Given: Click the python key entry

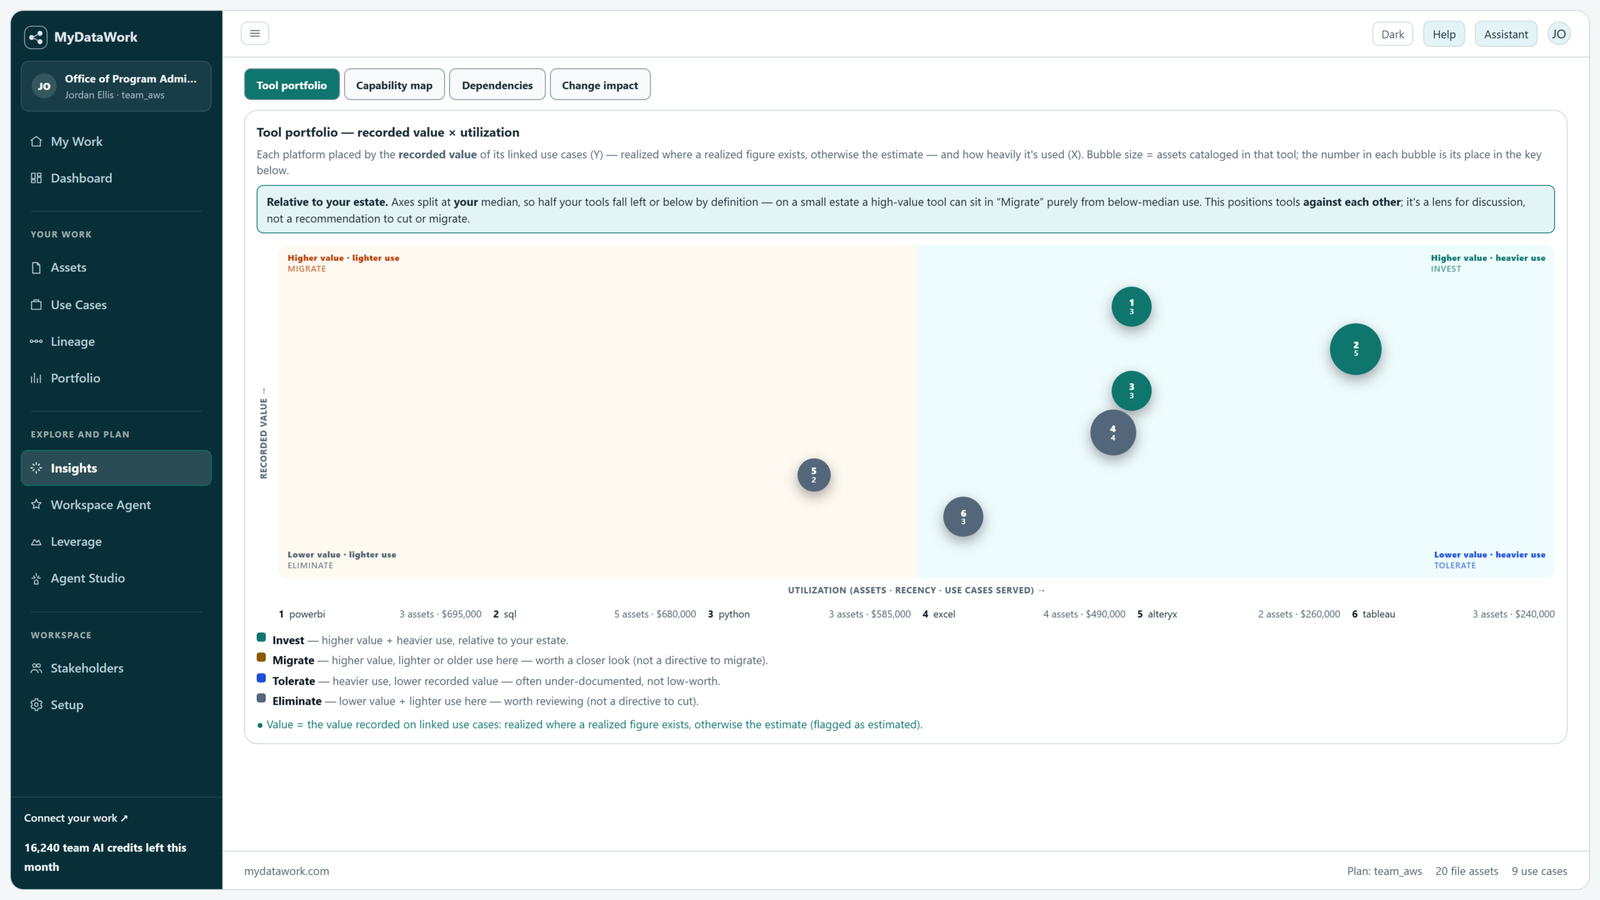Looking at the screenshot, I should tap(809, 614).
